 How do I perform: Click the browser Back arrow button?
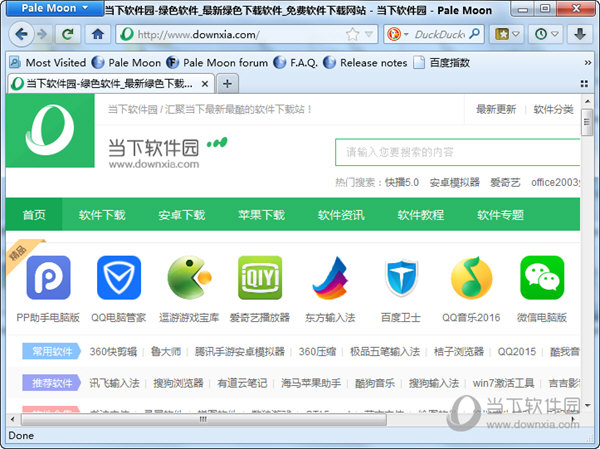pos(20,33)
